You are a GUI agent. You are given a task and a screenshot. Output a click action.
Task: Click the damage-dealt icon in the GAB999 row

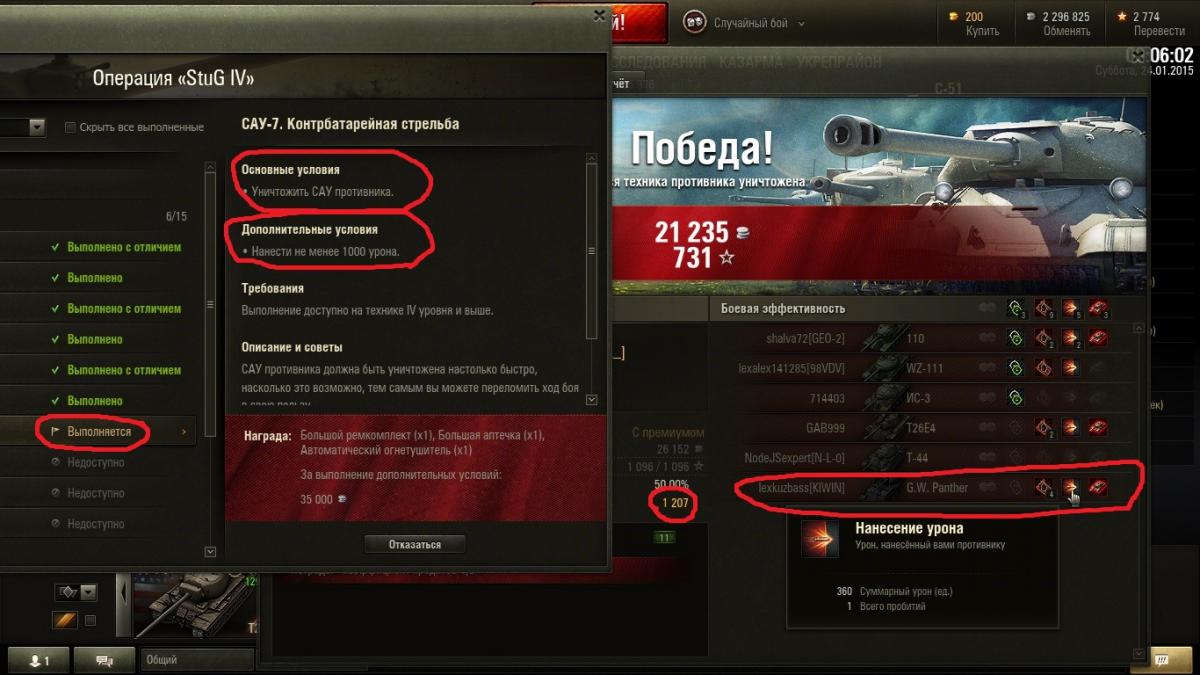pos(1071,428)
